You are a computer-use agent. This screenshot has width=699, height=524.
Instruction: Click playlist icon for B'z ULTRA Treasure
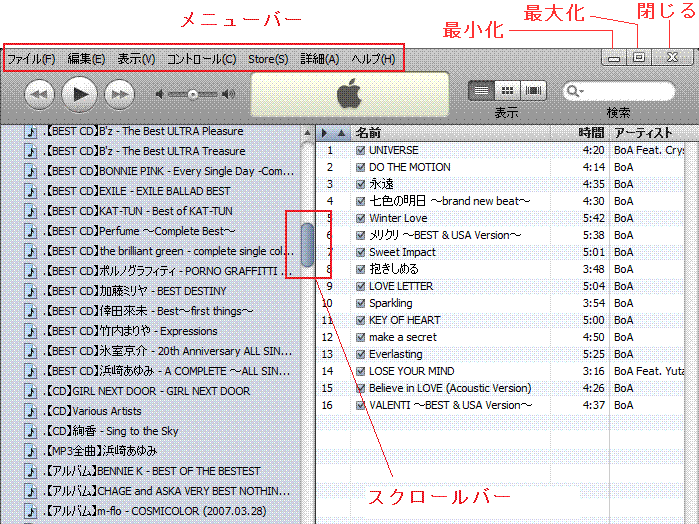pyautogui.click(x=31, y=152)
